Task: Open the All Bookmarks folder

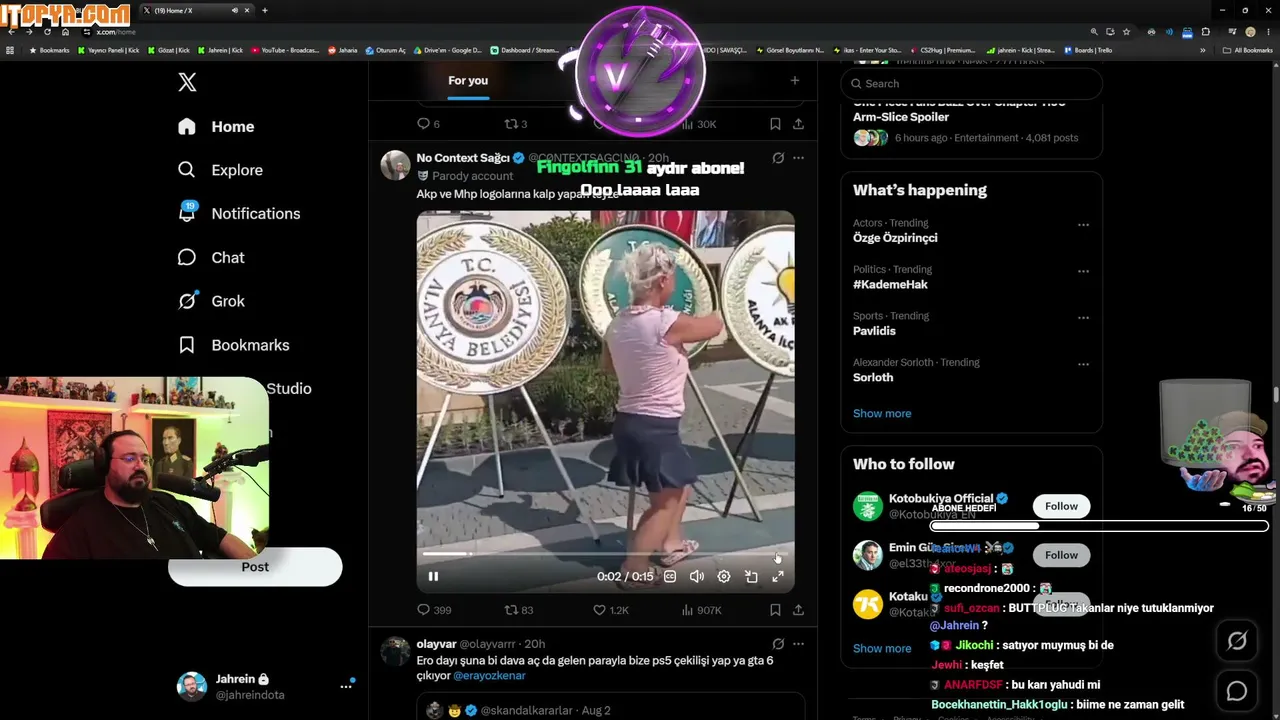Action: pos(1248,50)
